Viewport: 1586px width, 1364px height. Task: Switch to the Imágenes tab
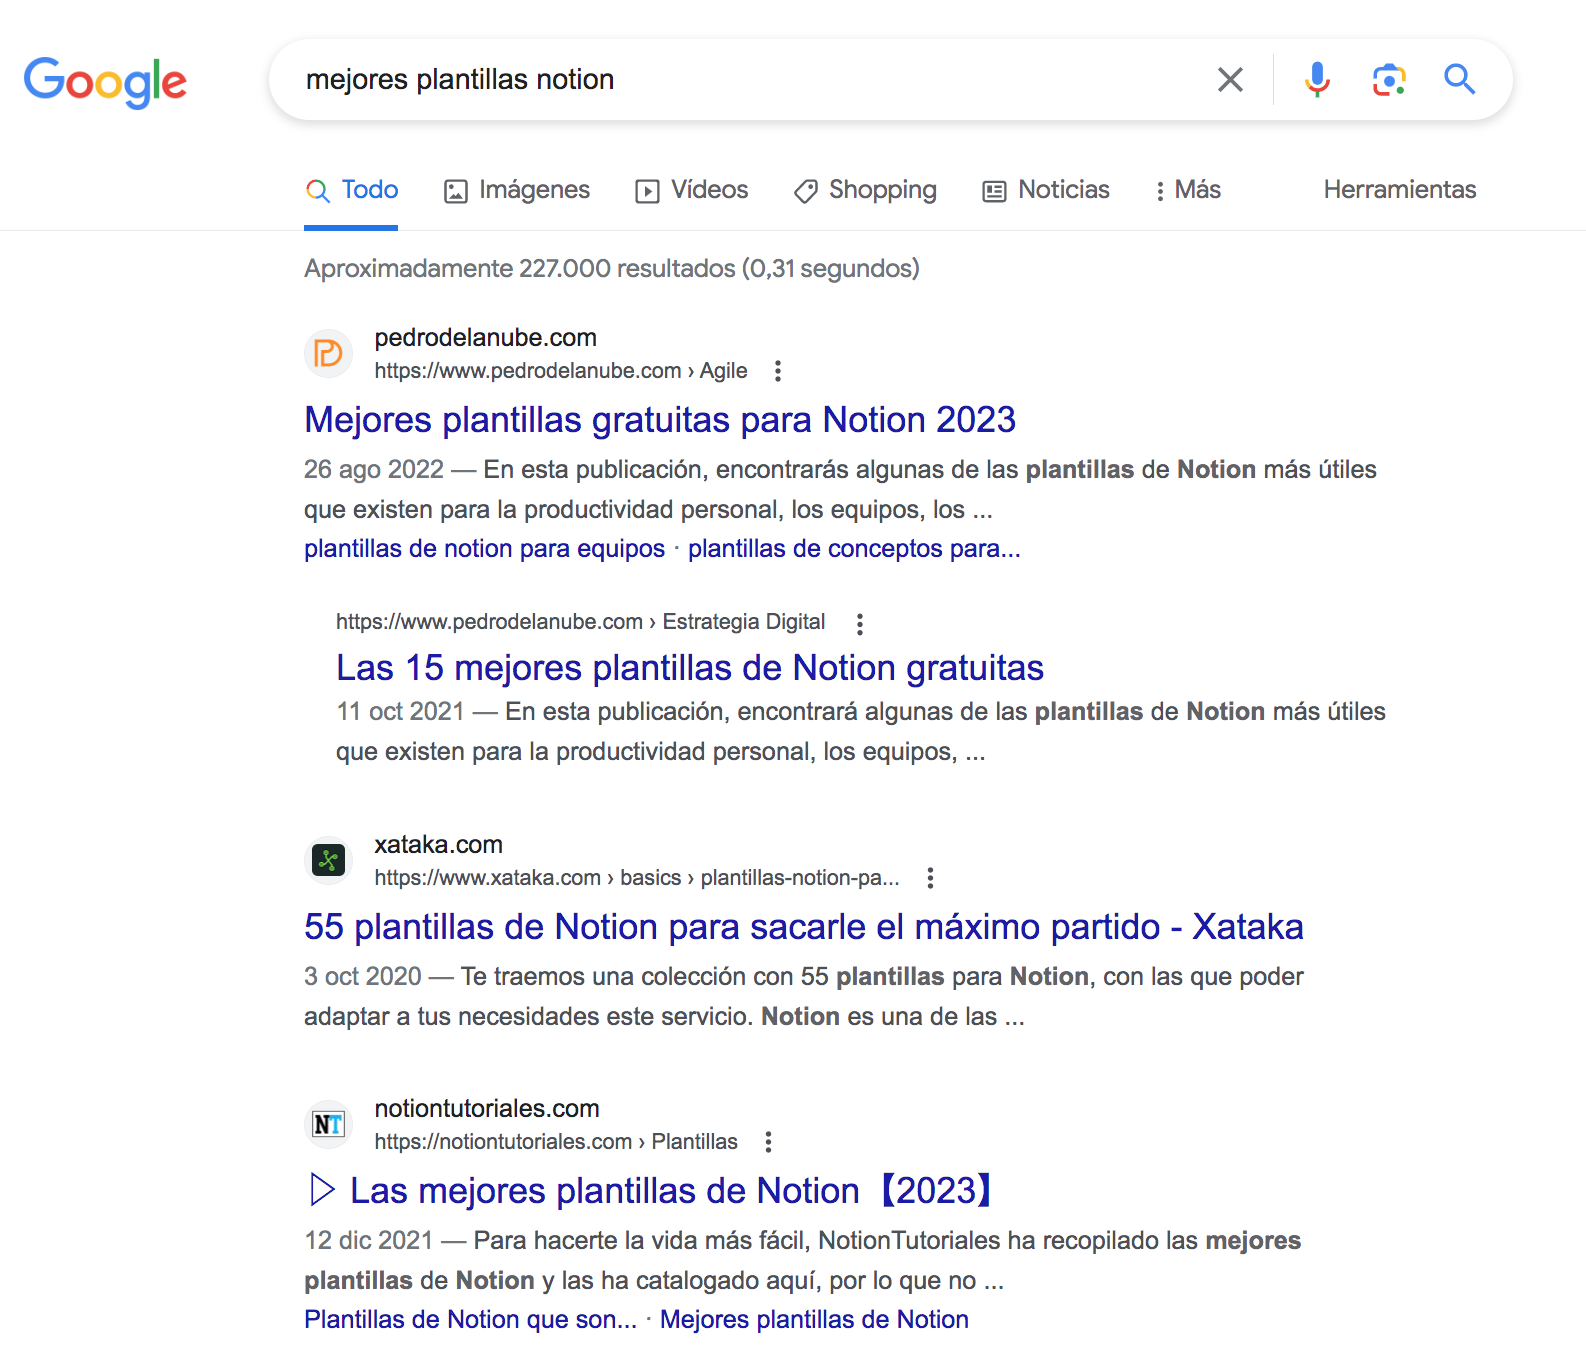tap(517, 190)
